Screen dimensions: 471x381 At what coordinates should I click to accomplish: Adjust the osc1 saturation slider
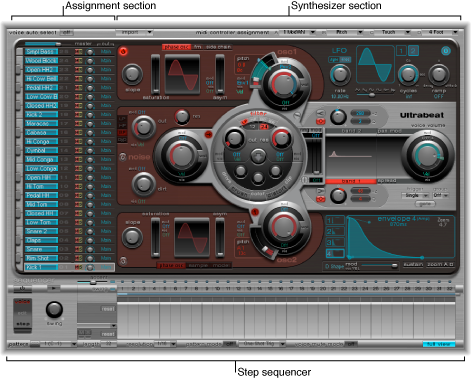155,74
